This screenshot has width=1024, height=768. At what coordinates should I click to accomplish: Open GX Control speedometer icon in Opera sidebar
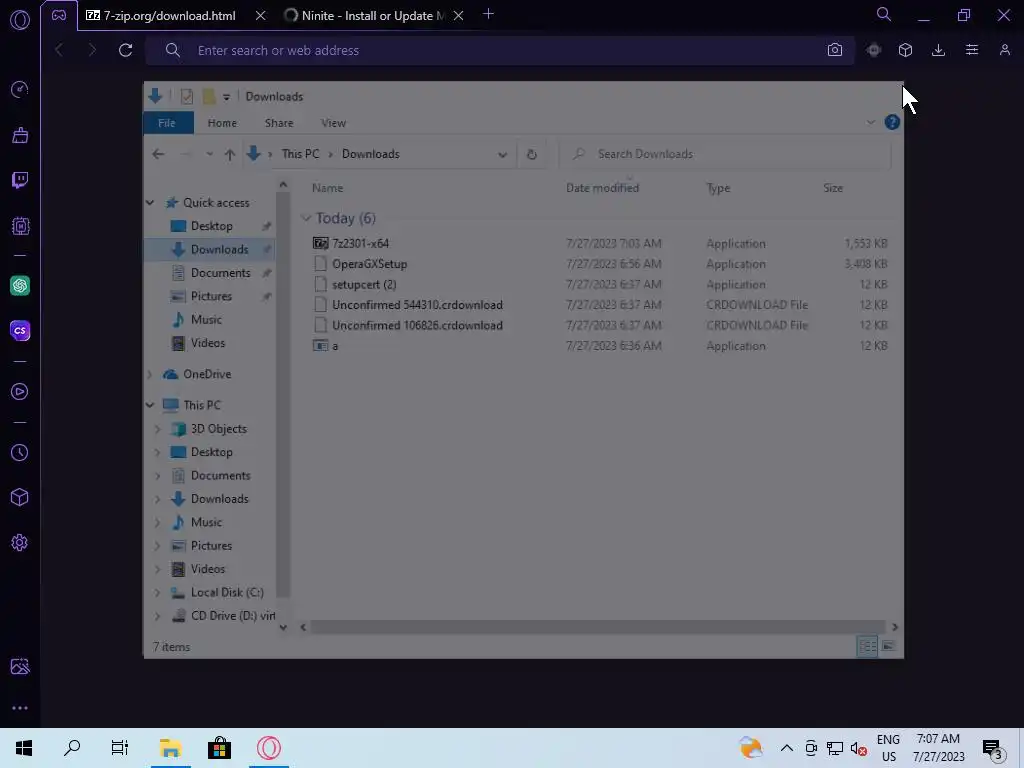point(20,89)
